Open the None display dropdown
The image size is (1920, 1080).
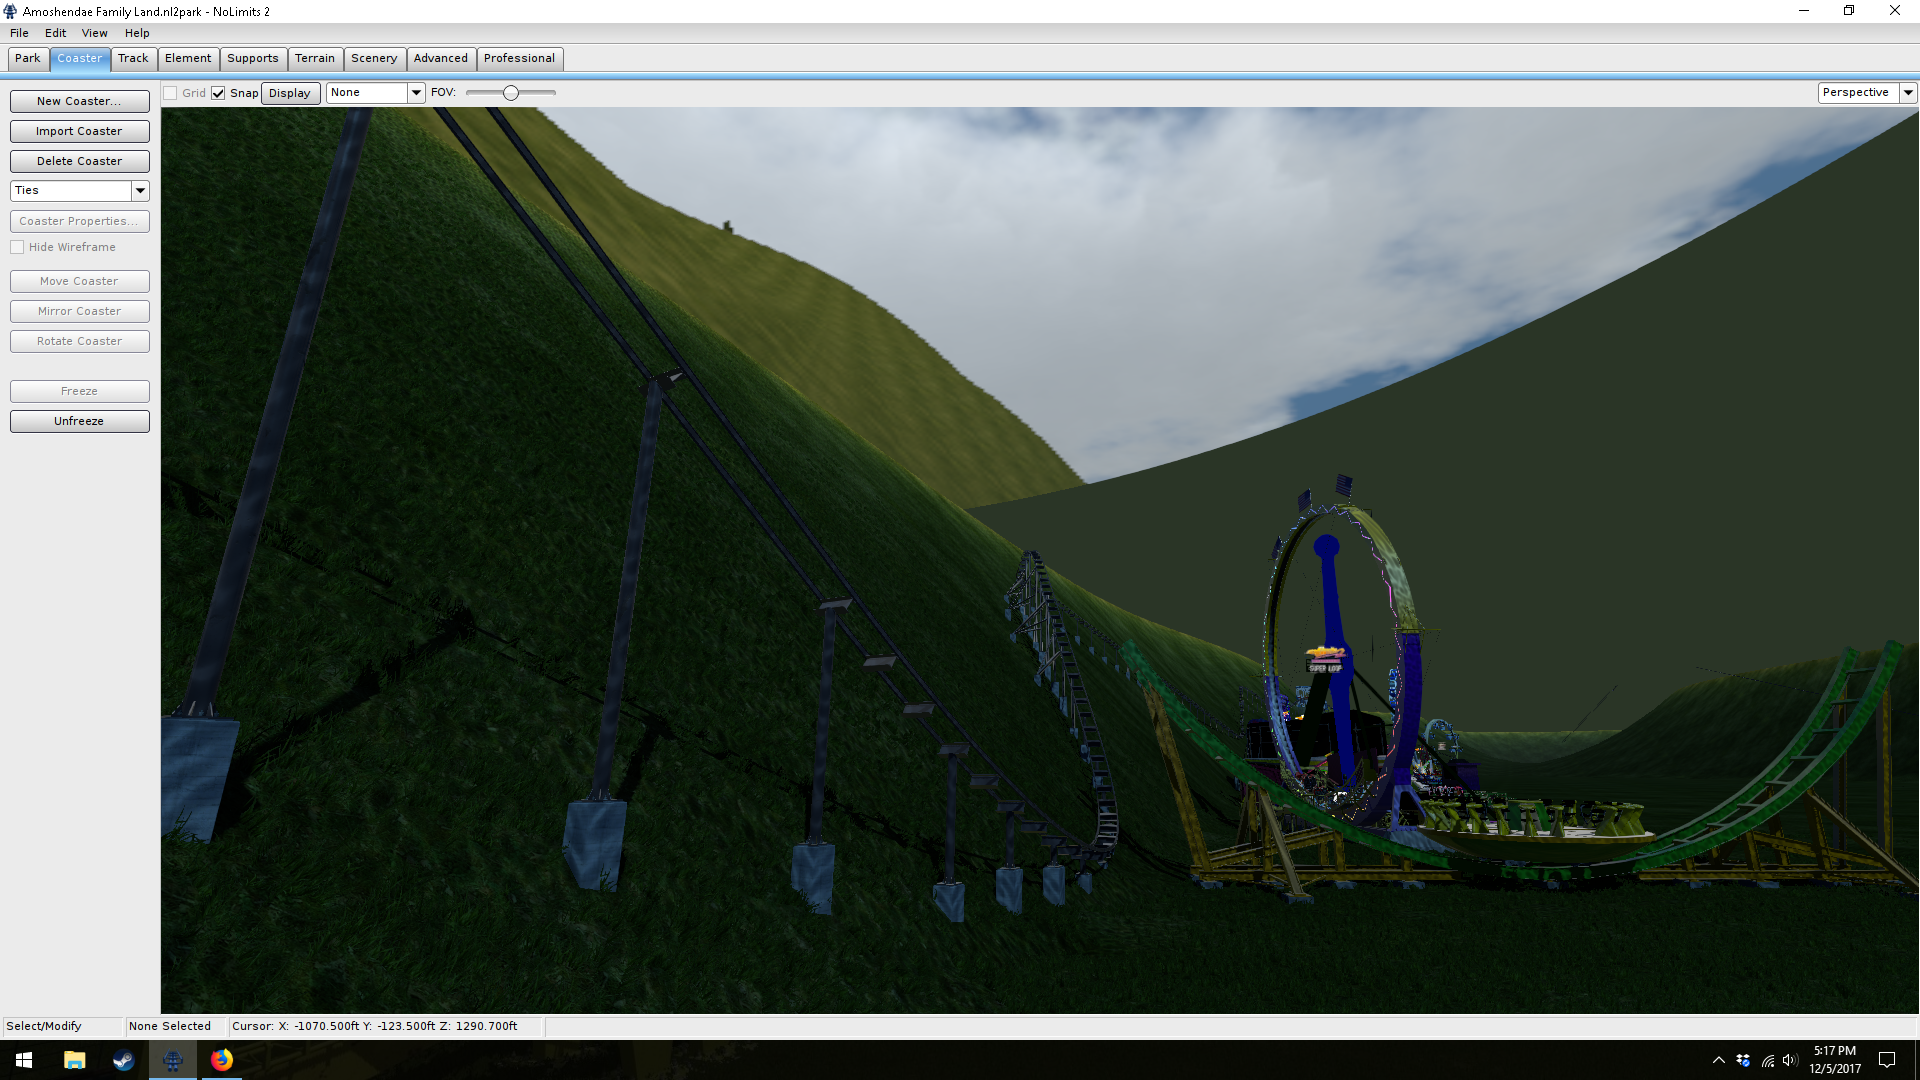[416, 92]
